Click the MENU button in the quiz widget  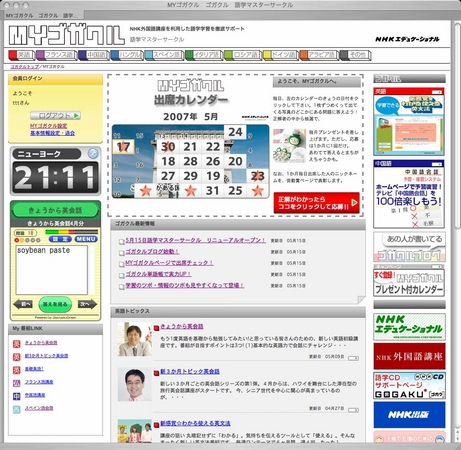tap(86, 239)
